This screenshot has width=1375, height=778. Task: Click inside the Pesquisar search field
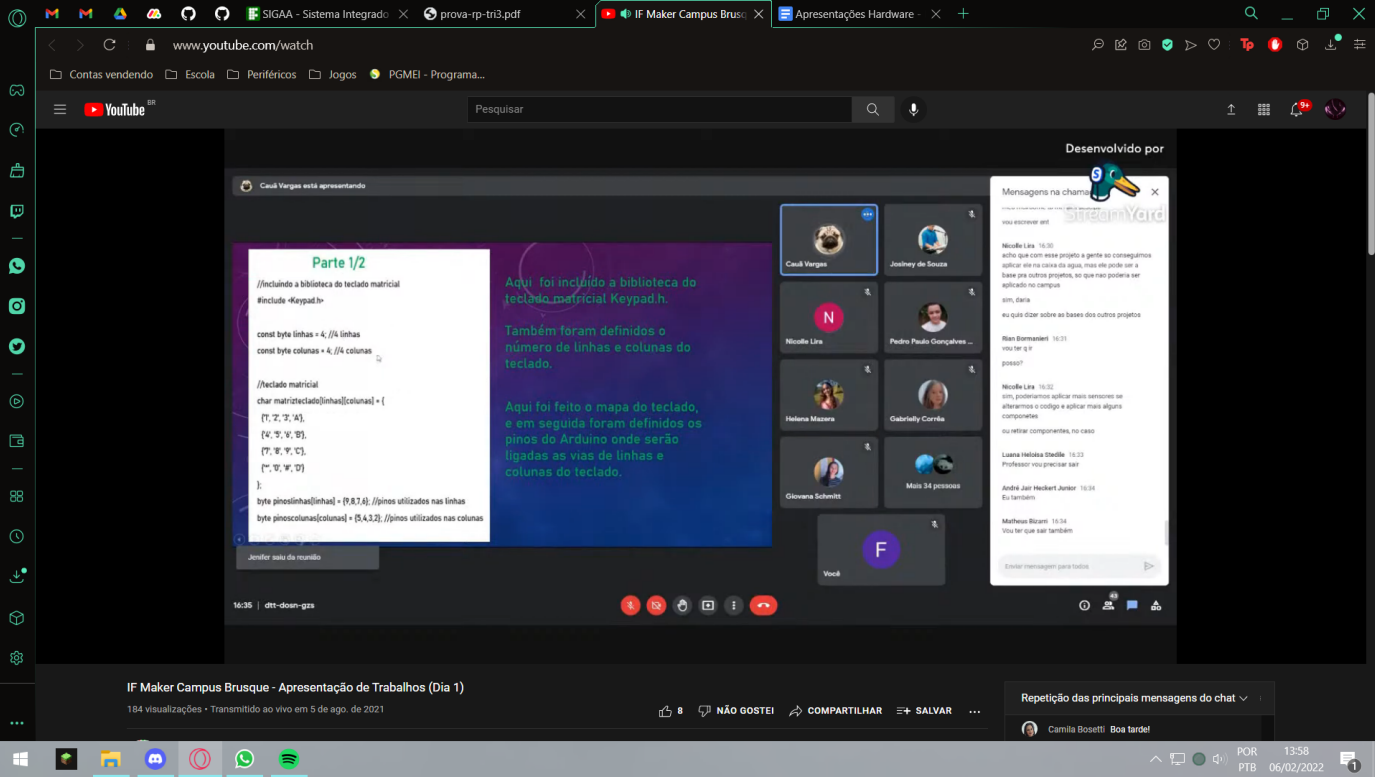click(x=658, y=110)
